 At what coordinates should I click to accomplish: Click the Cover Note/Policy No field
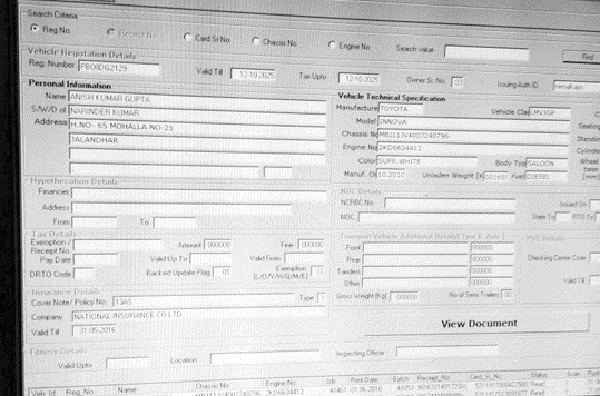pyautogui.click(x=203, y=301)
